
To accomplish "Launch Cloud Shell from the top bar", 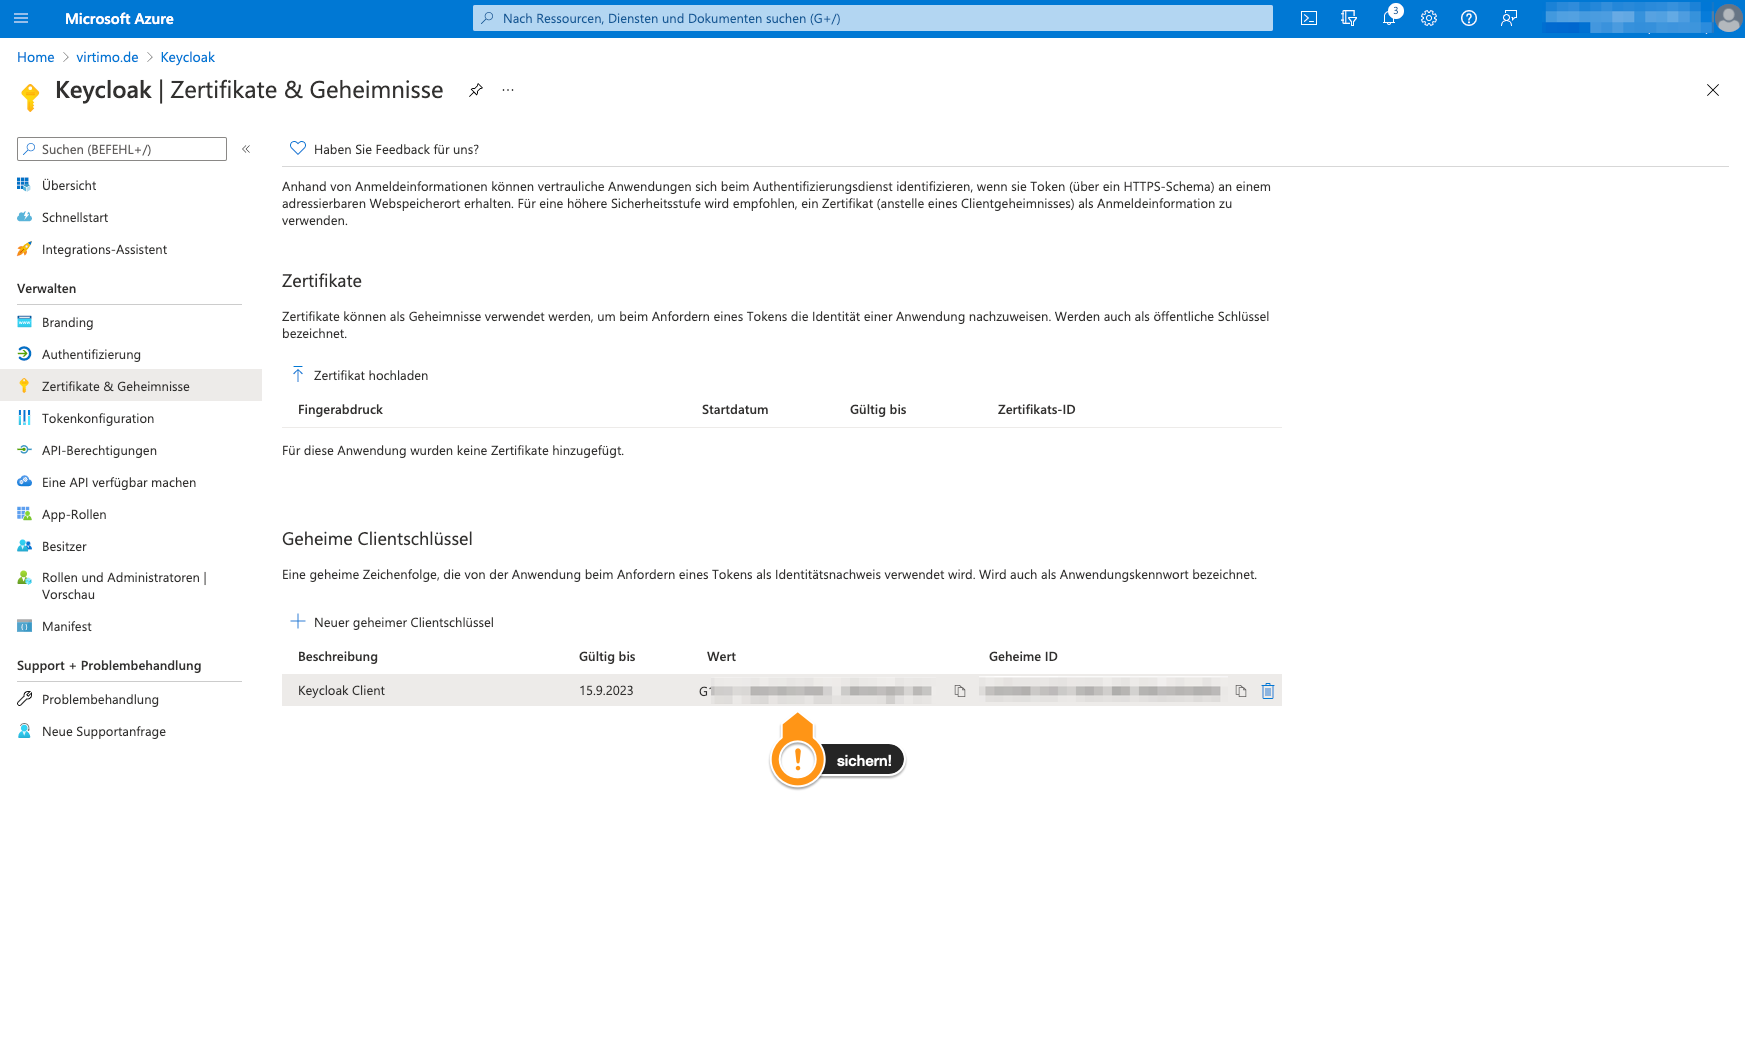I will click(1308, 17).
